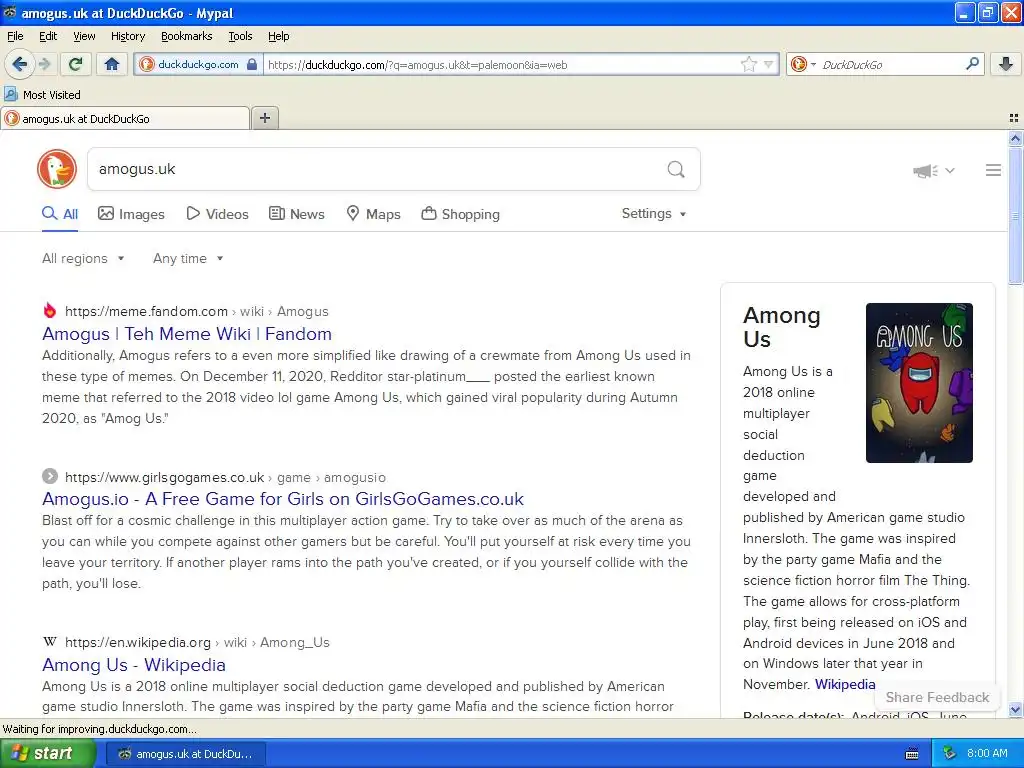The width and height of the screenshot is (1024, 768).
Task: Click the www.girlsgogames.co.uk result URL
Action: [x=165, y=477]
